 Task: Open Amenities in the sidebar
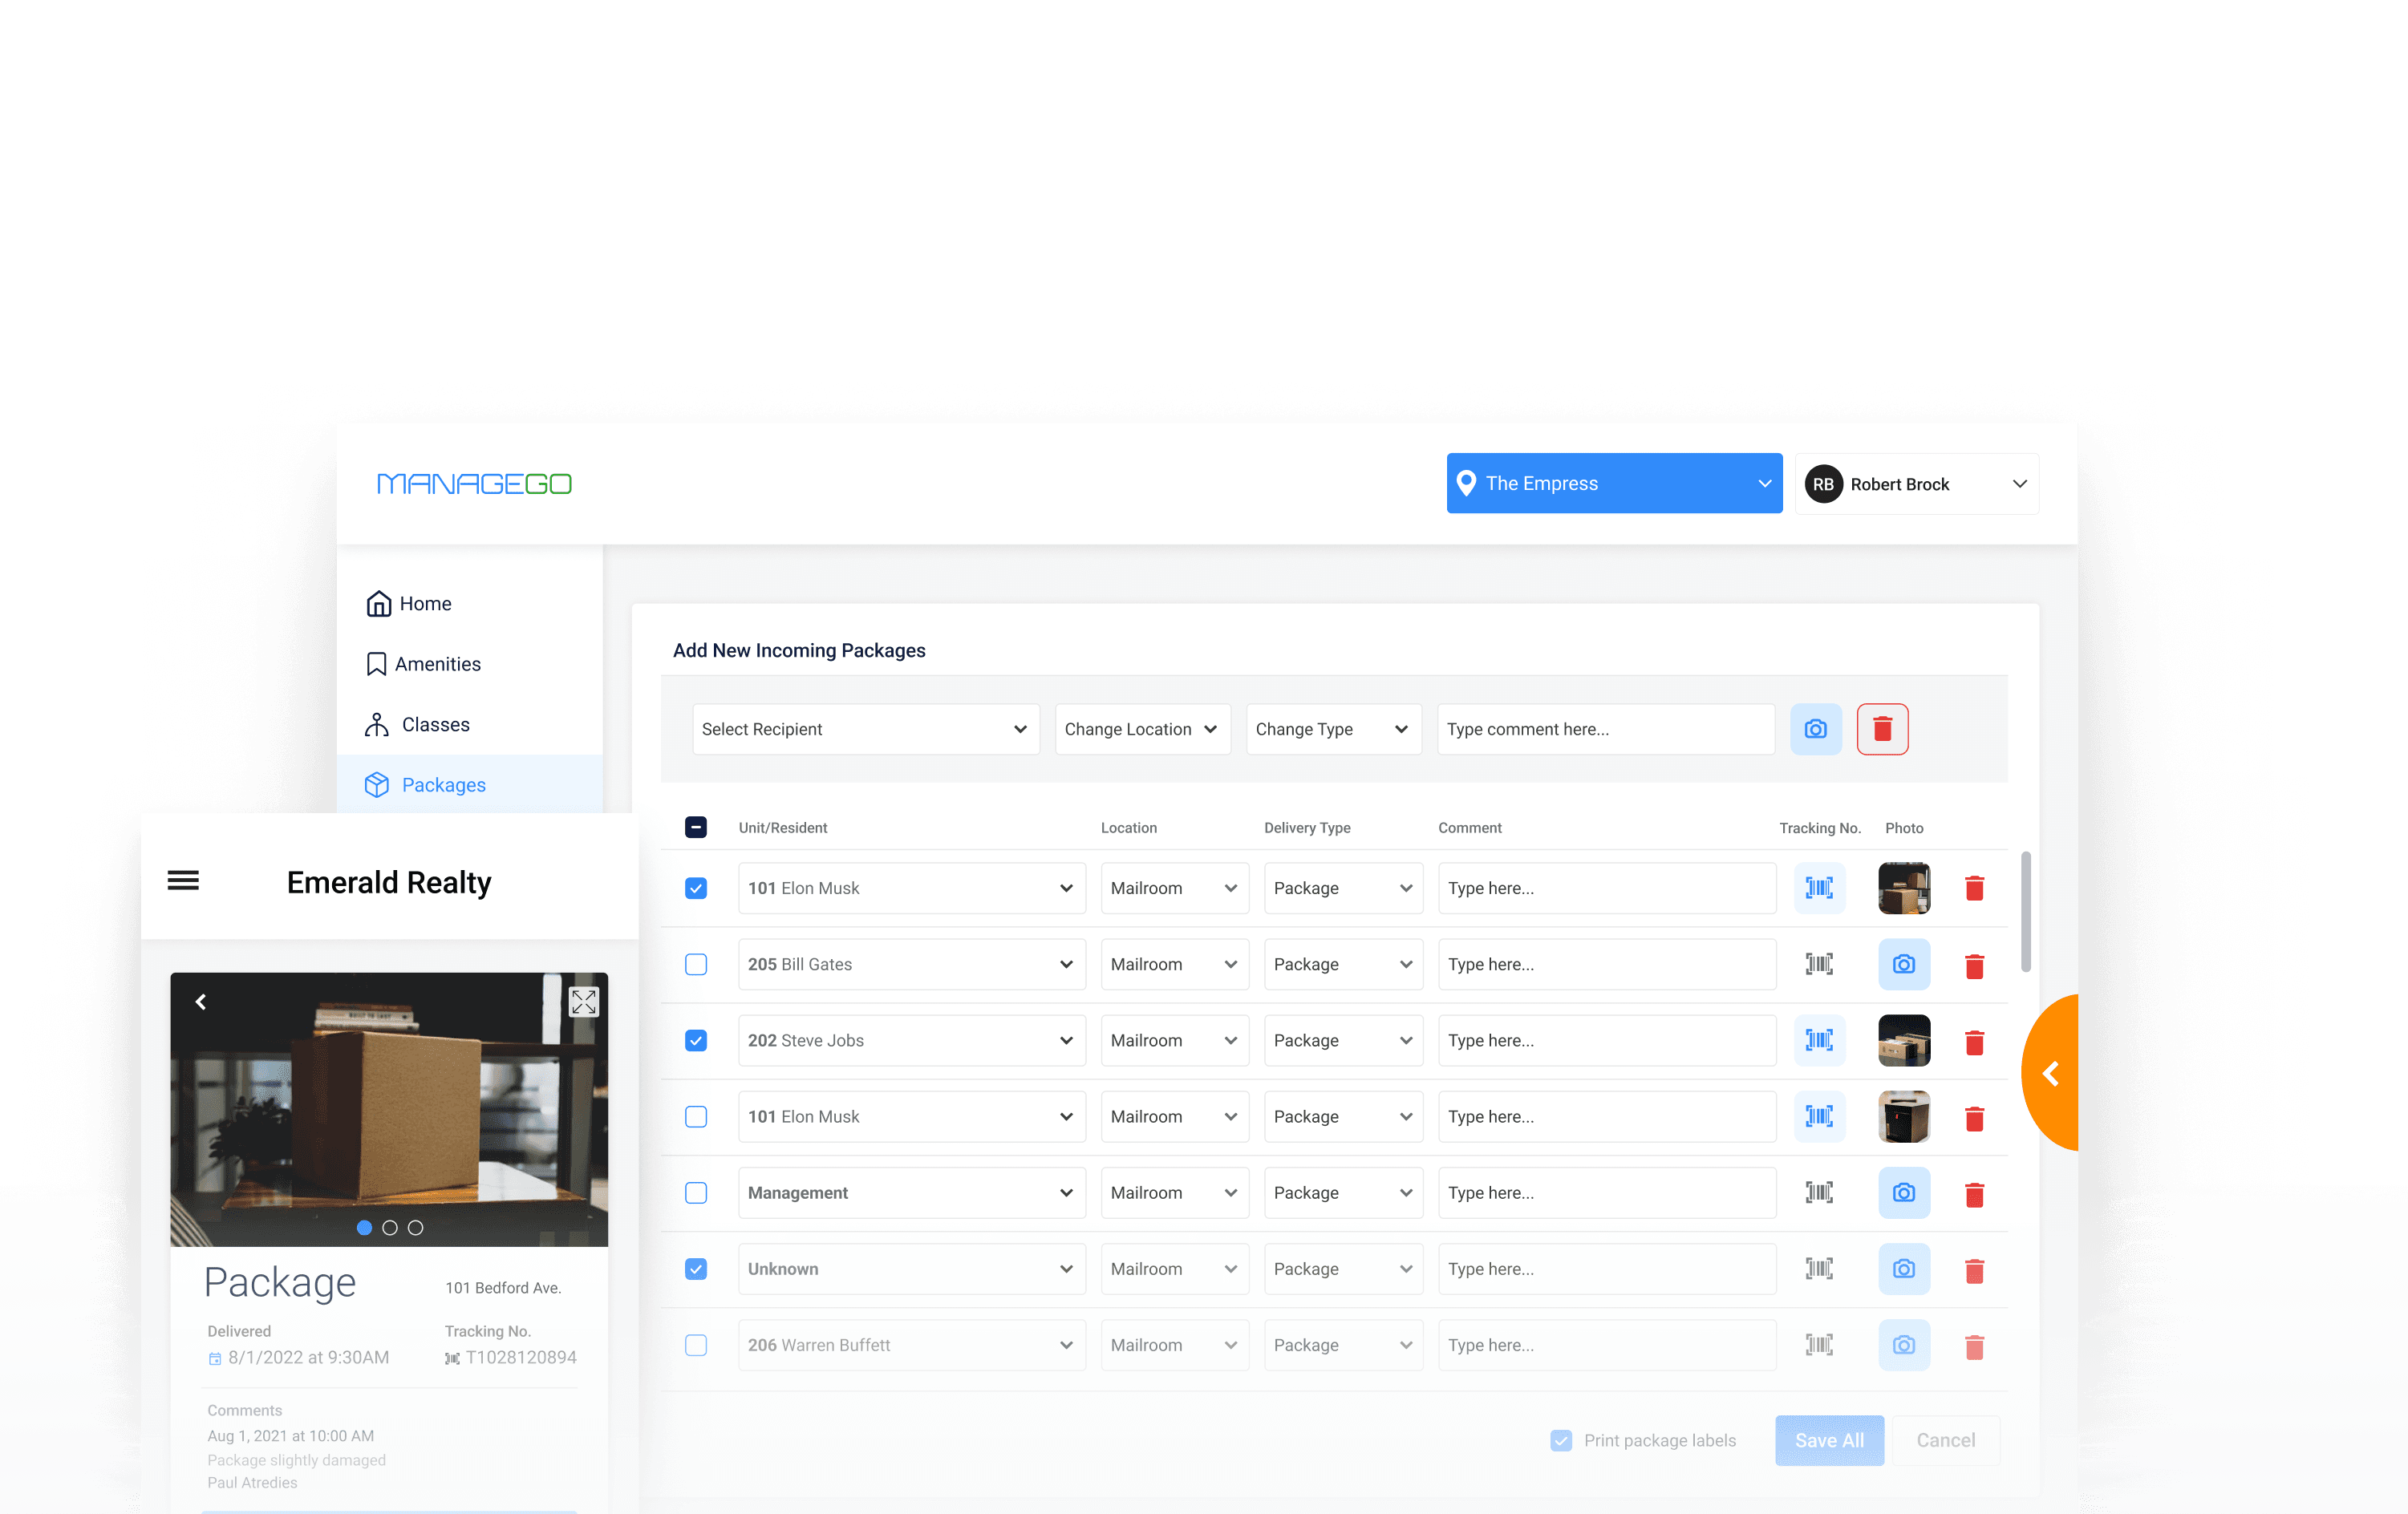pyautogui.click(x=437, y=664)
